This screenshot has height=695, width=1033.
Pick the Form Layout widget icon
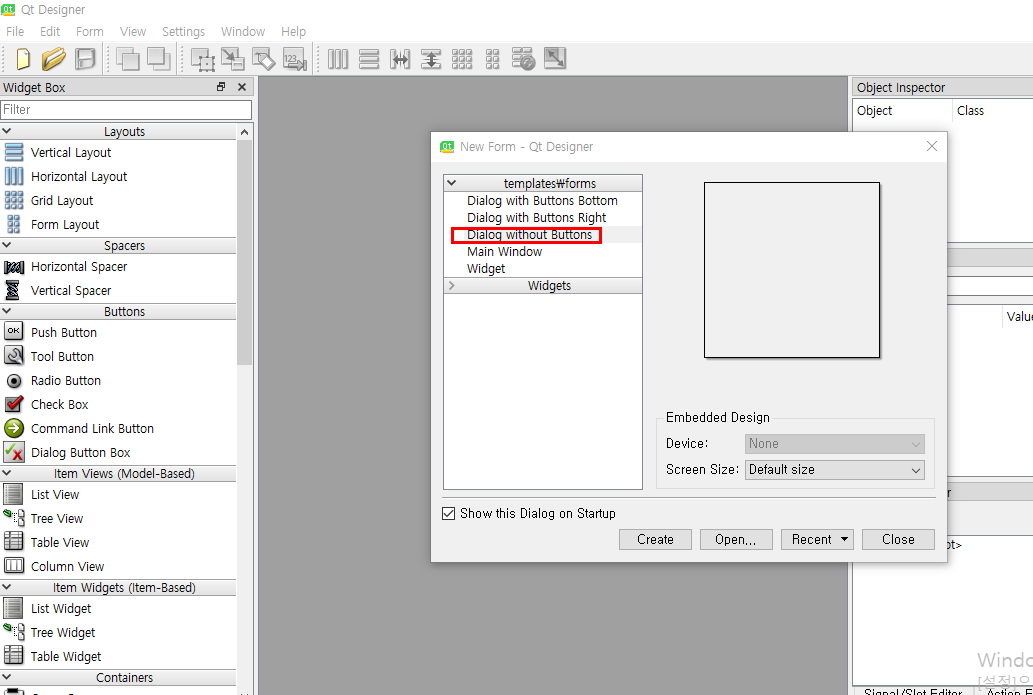click(x=14, y=225)
